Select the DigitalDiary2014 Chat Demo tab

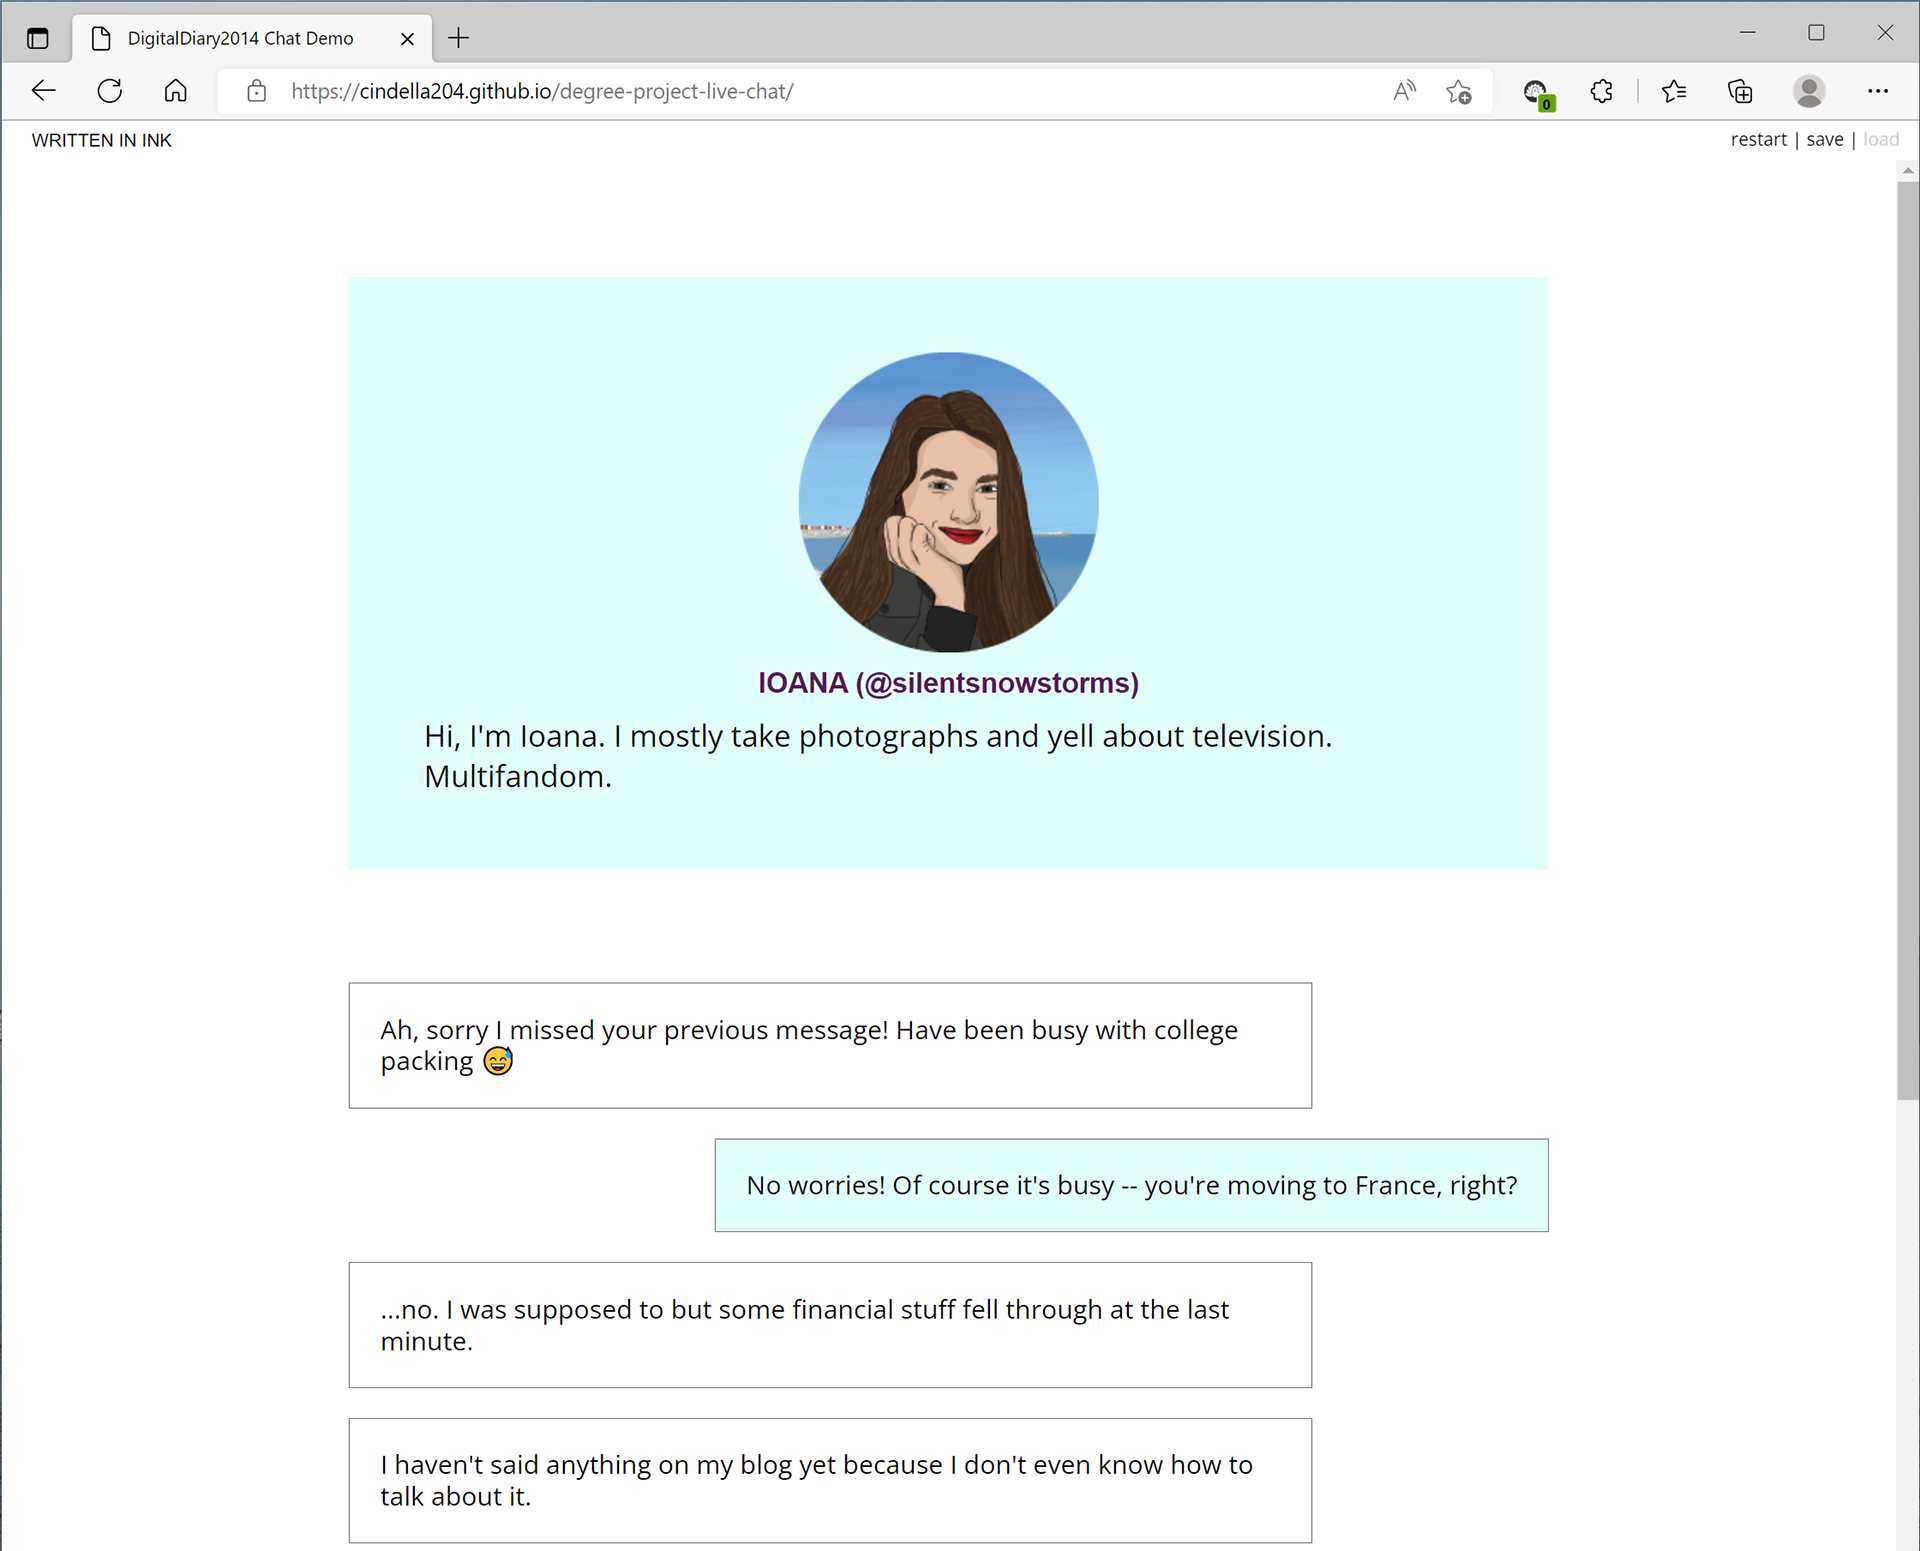(x=252, y=38)
